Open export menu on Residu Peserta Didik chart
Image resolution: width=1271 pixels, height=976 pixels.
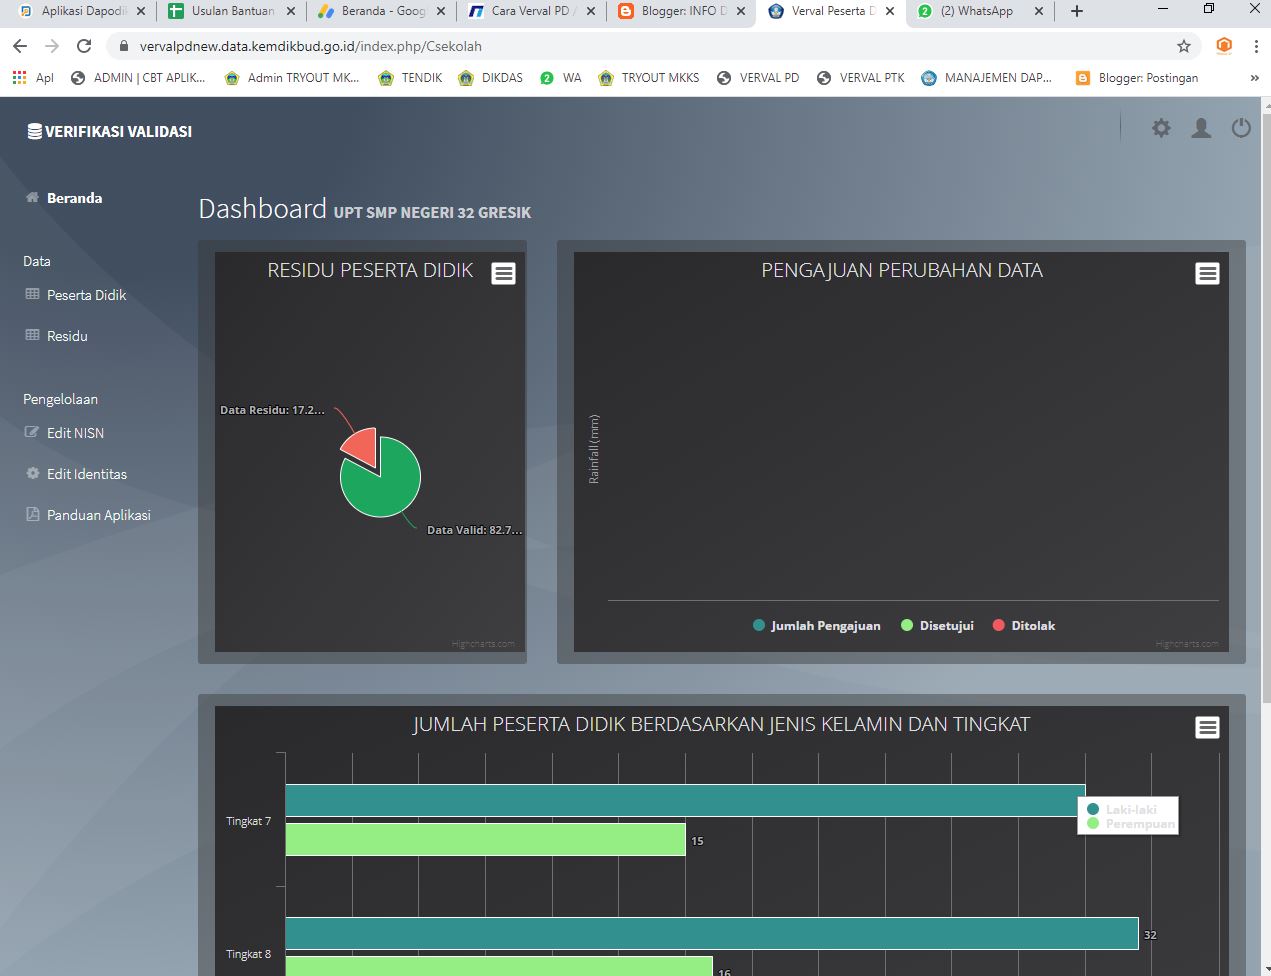click(503, 272)
